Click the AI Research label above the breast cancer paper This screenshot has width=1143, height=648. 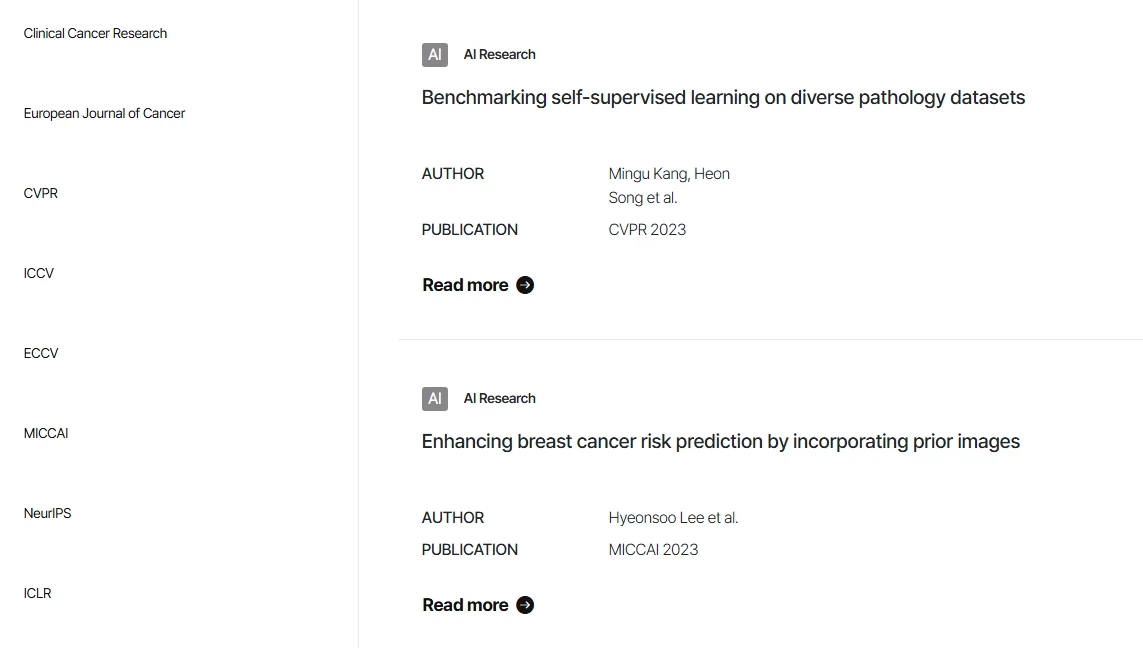pyautogui.click(x=499, y=399)
